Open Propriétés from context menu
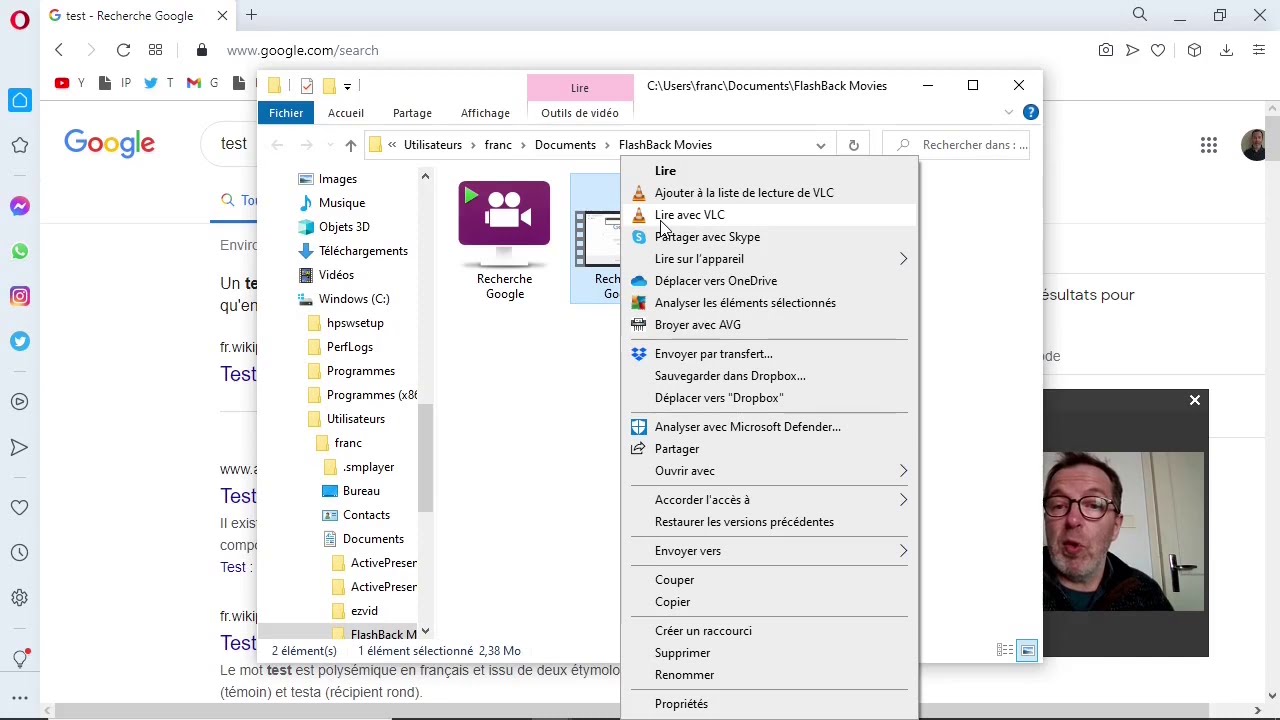The width and height of the screenshot is (1280, 720). (x=768, y=704)
